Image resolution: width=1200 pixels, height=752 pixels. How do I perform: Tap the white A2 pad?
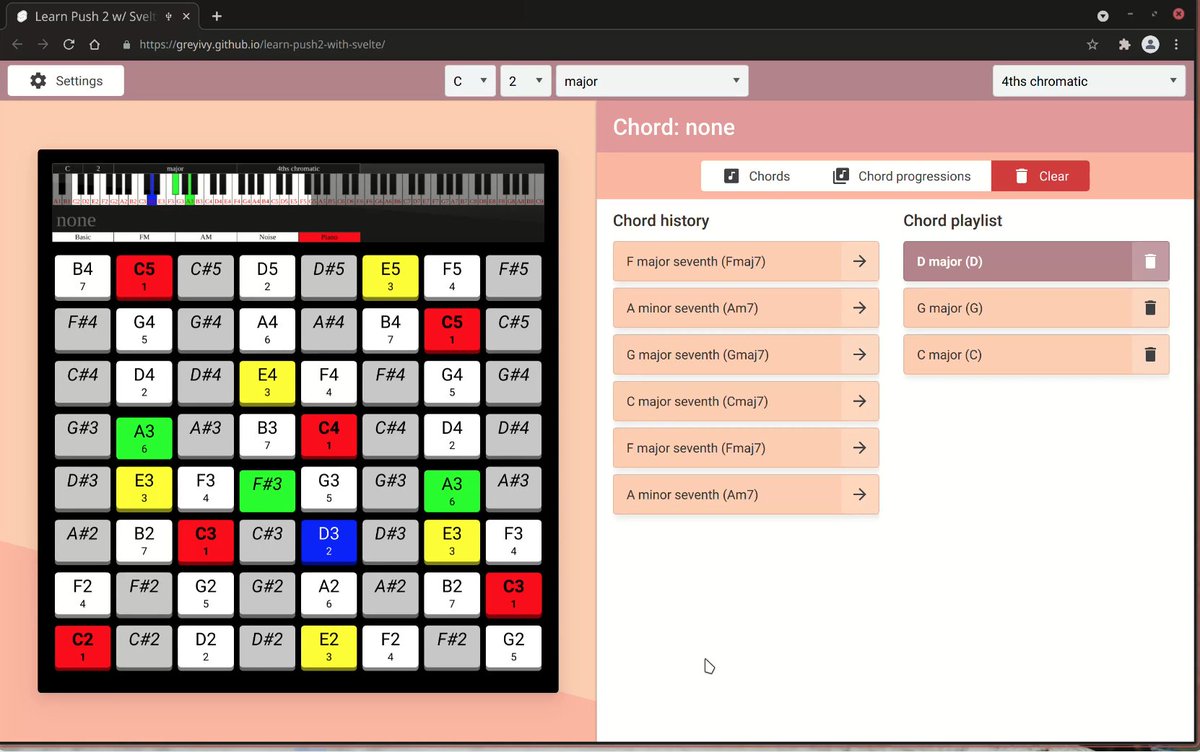point(329,593)
